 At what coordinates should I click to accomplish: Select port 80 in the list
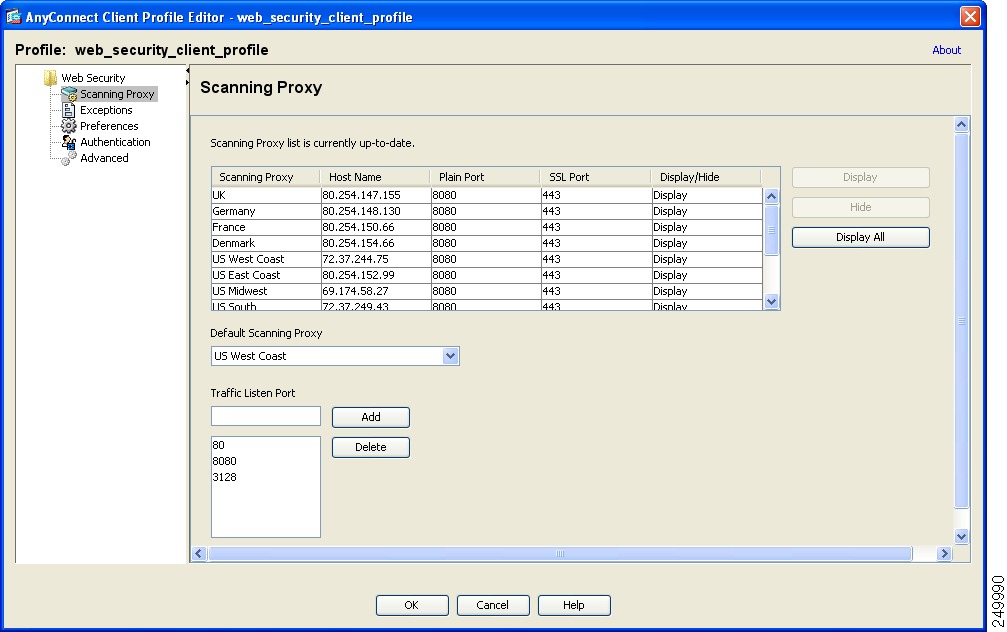(265, 445)
